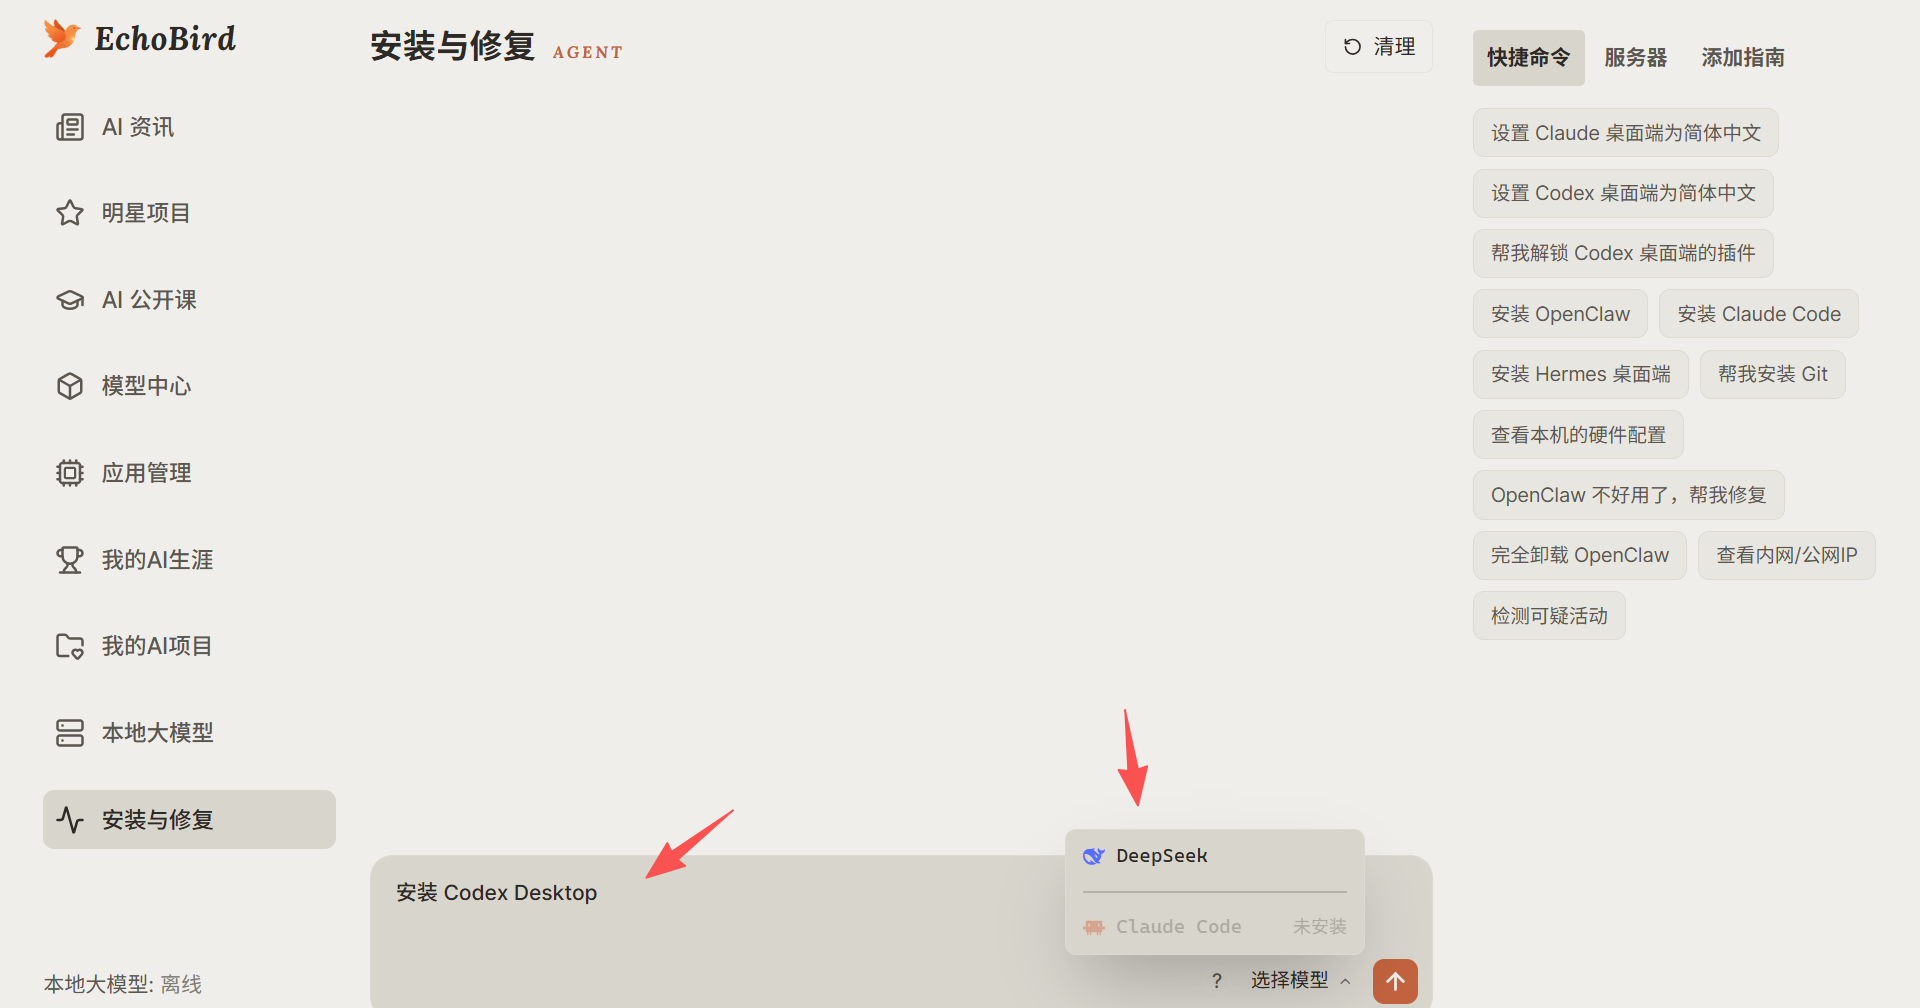This screenshot has width=1920, height=1008.
Task: Click the 清理 button
Action: pos(1379,47)
